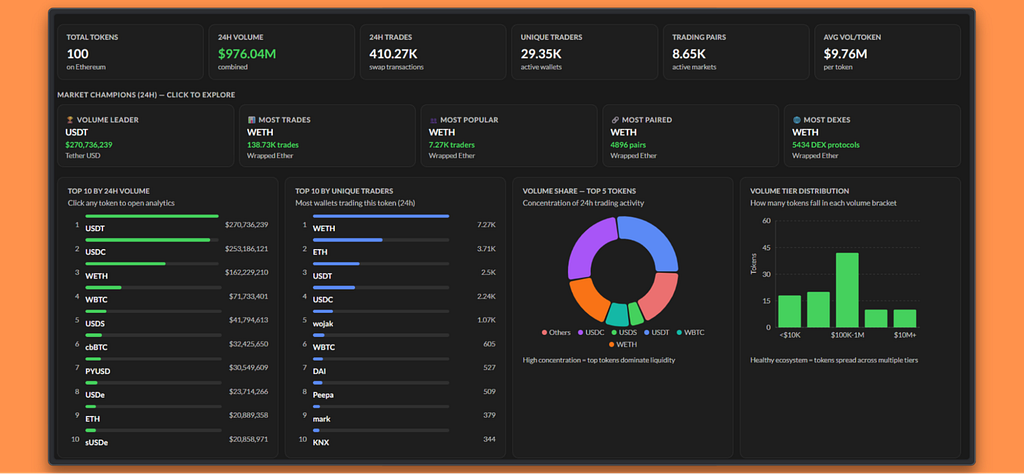Click the Others legend dot
This screenshot has height=474, width=1024.
545,333
